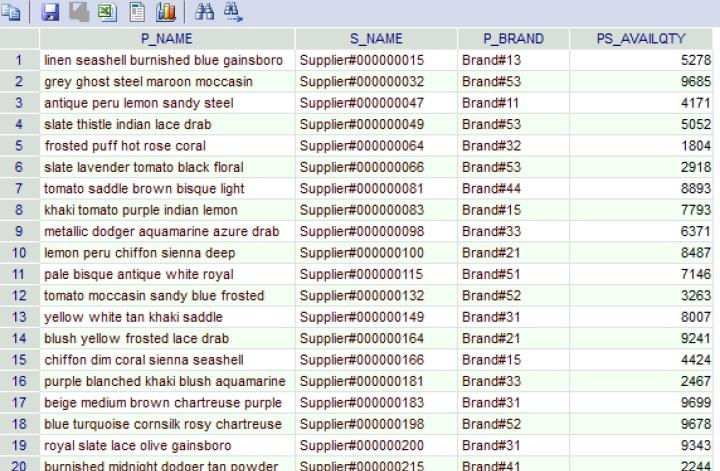
Task: Select Brand#11 cell in row 3
Action: (x=513, y=103)
